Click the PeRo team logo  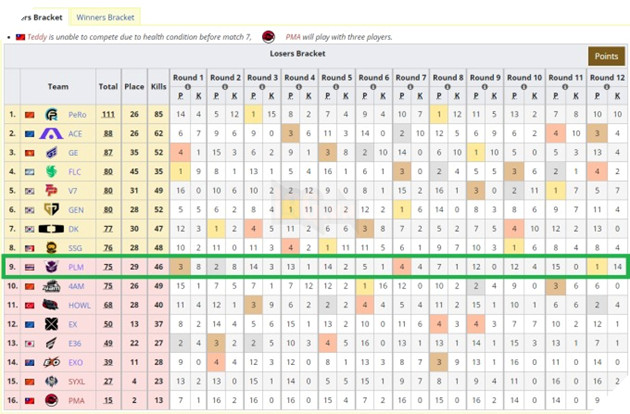click(52, 115)
